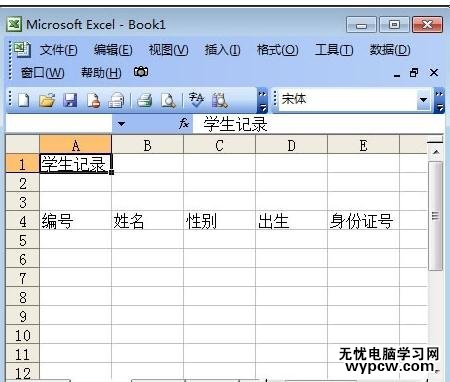Expand the Name Box dropdown arrow
The image size is (450, 382).
coord(121,124)
